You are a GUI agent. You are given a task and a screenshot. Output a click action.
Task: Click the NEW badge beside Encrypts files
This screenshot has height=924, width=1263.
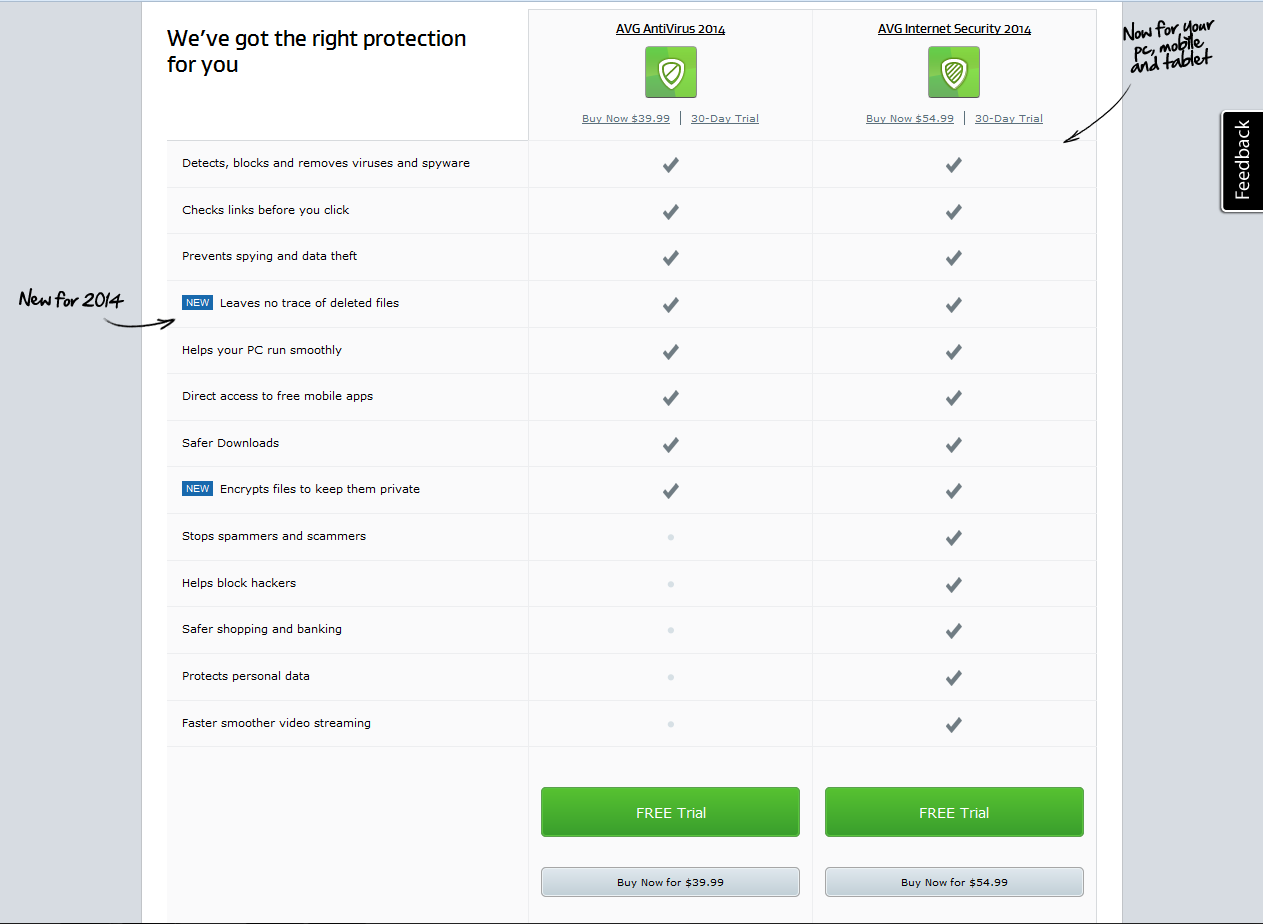pos(197,489)
